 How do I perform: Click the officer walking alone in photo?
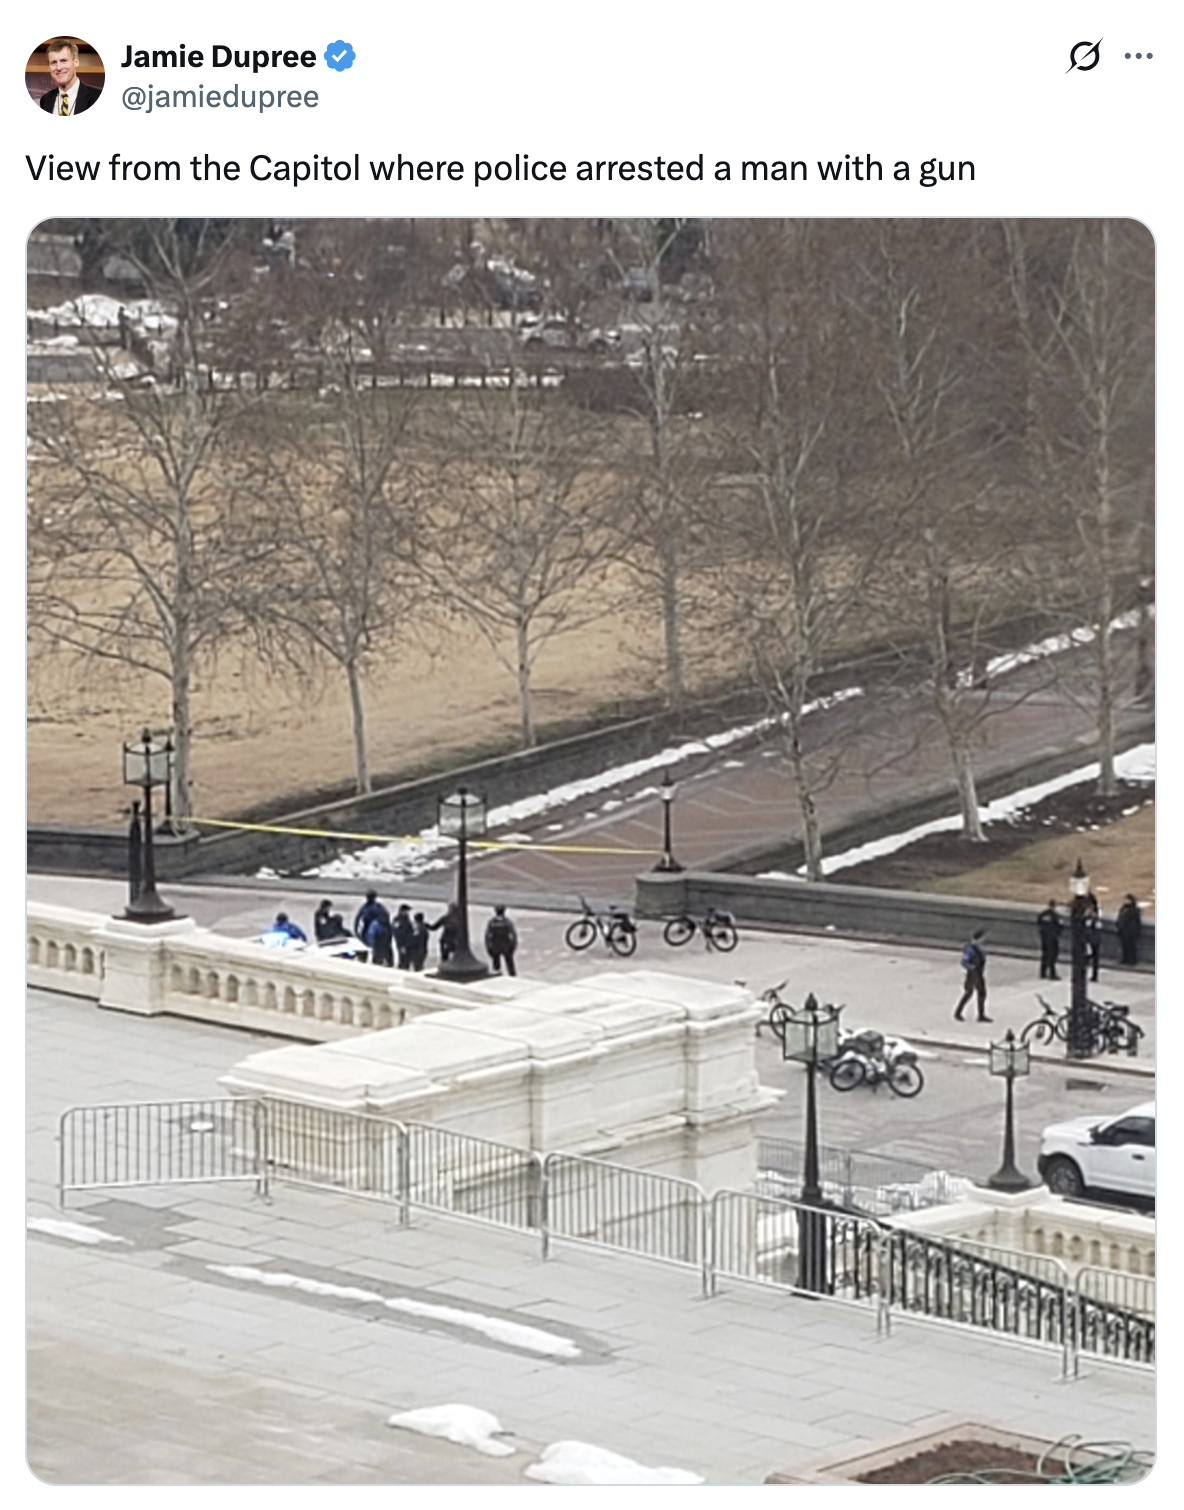point(973,976)
